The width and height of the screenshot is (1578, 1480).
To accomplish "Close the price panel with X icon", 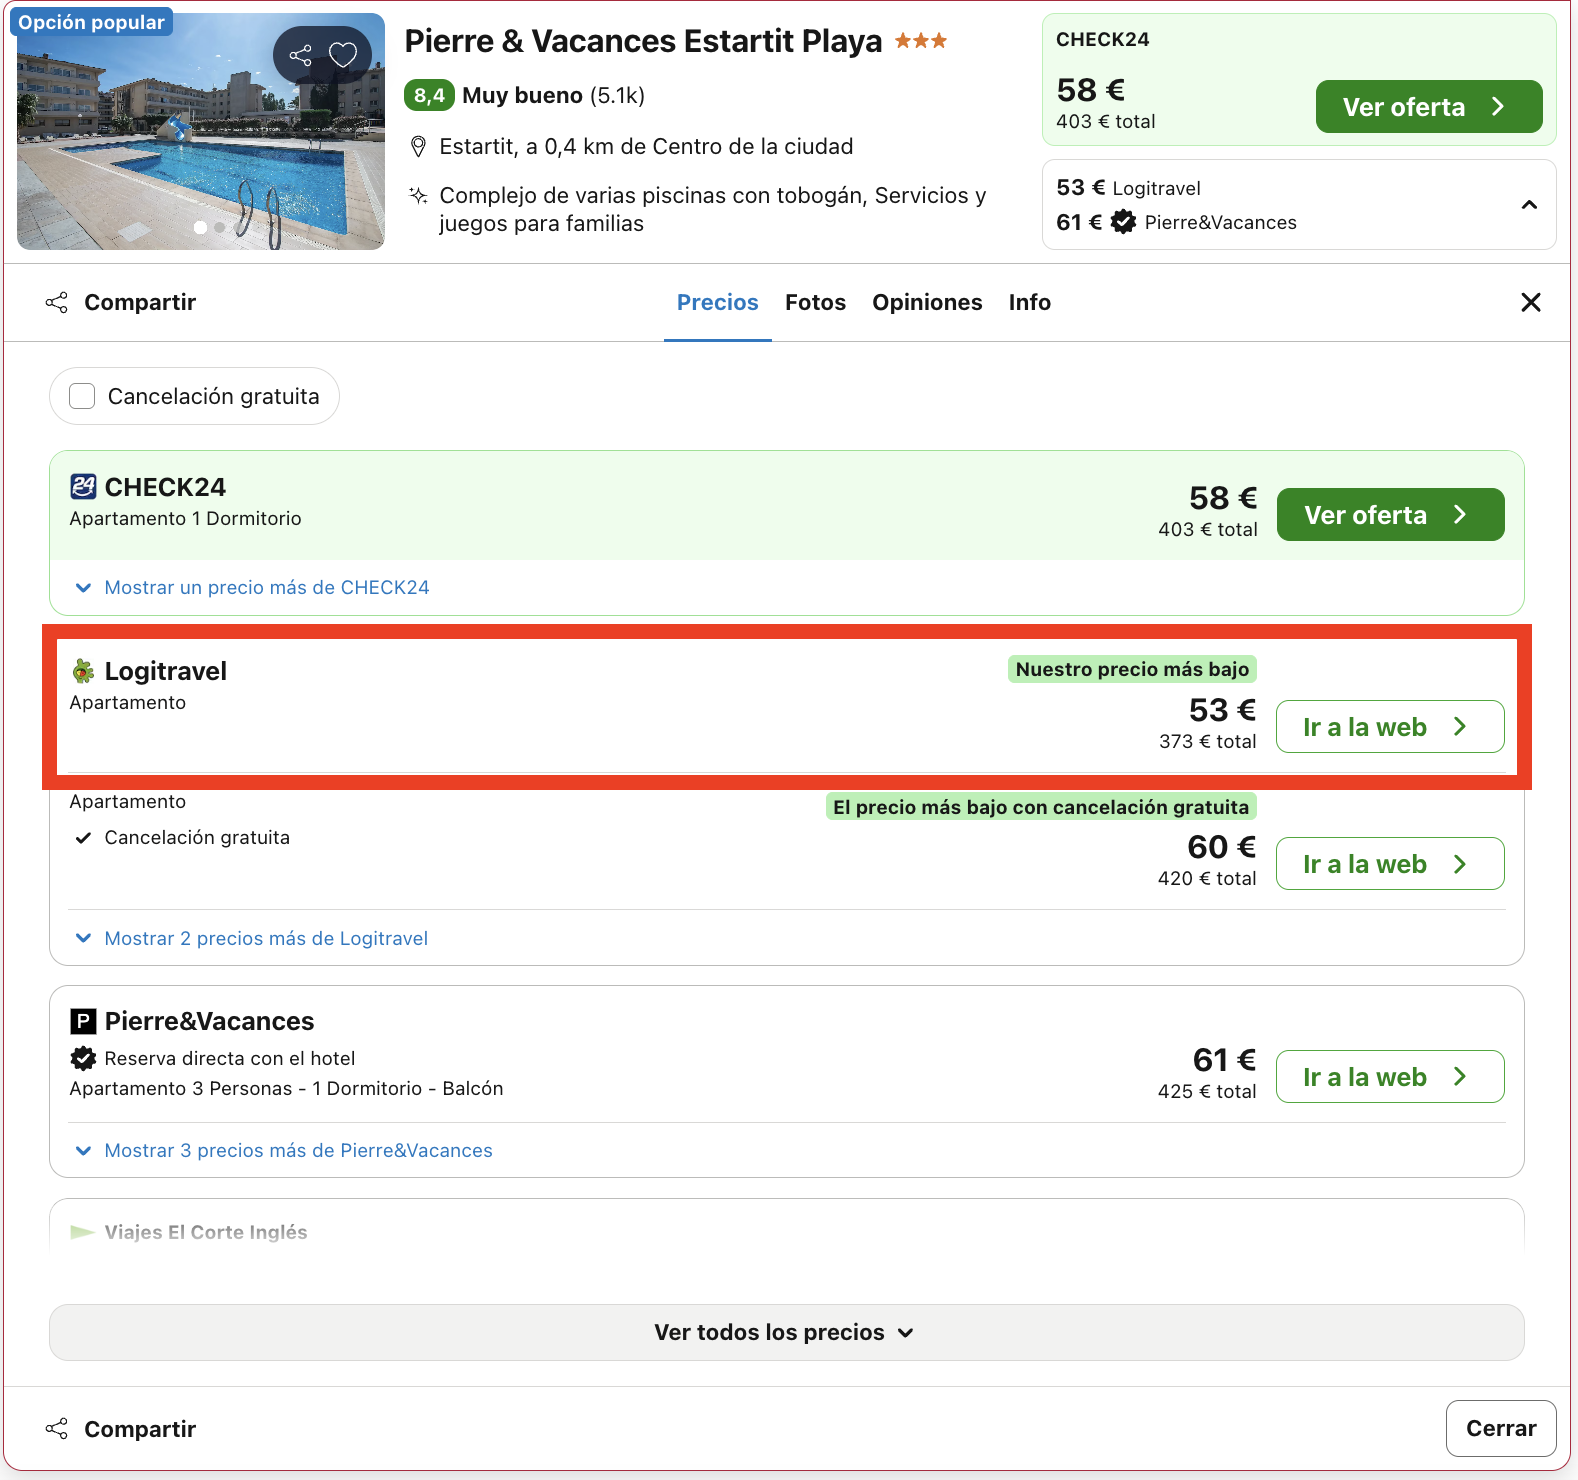I will 1530,302.
